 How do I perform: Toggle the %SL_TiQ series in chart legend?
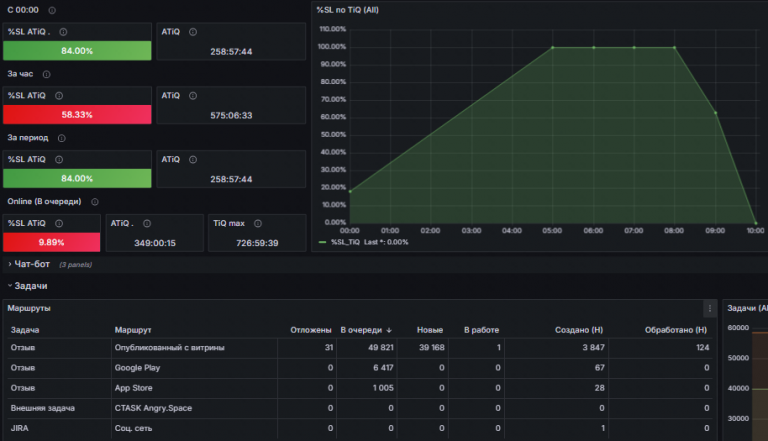345,242
